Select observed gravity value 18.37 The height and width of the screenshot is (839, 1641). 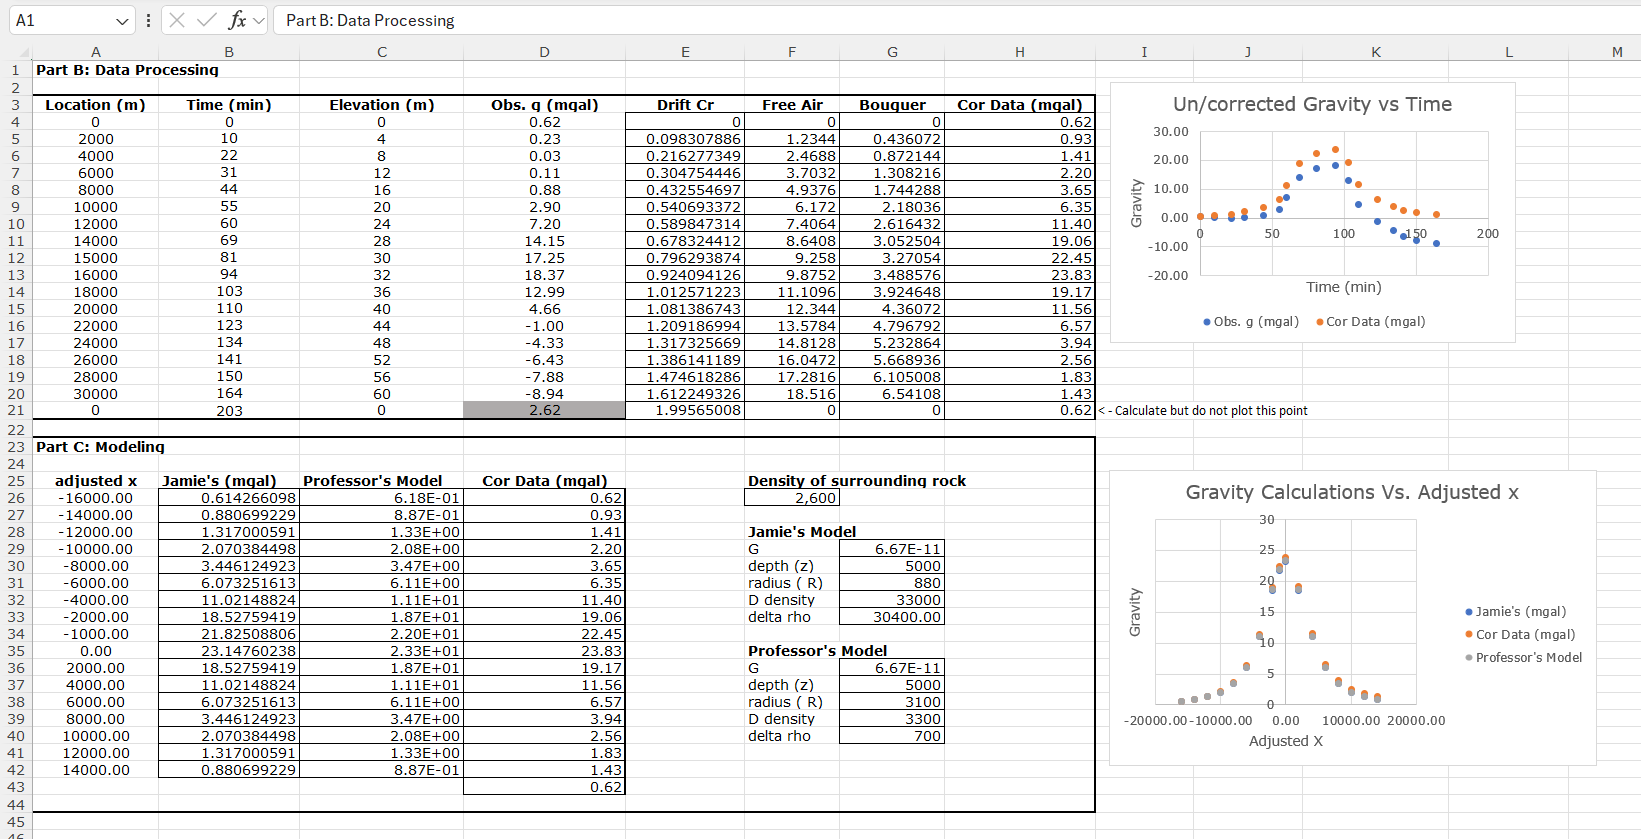click(544, 275)
